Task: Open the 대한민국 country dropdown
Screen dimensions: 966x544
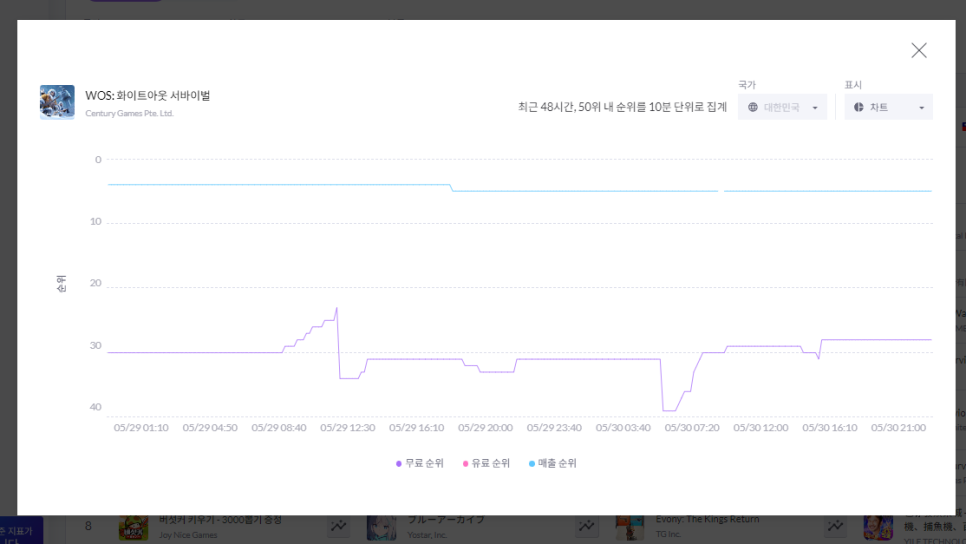Action: coord(782,107)
